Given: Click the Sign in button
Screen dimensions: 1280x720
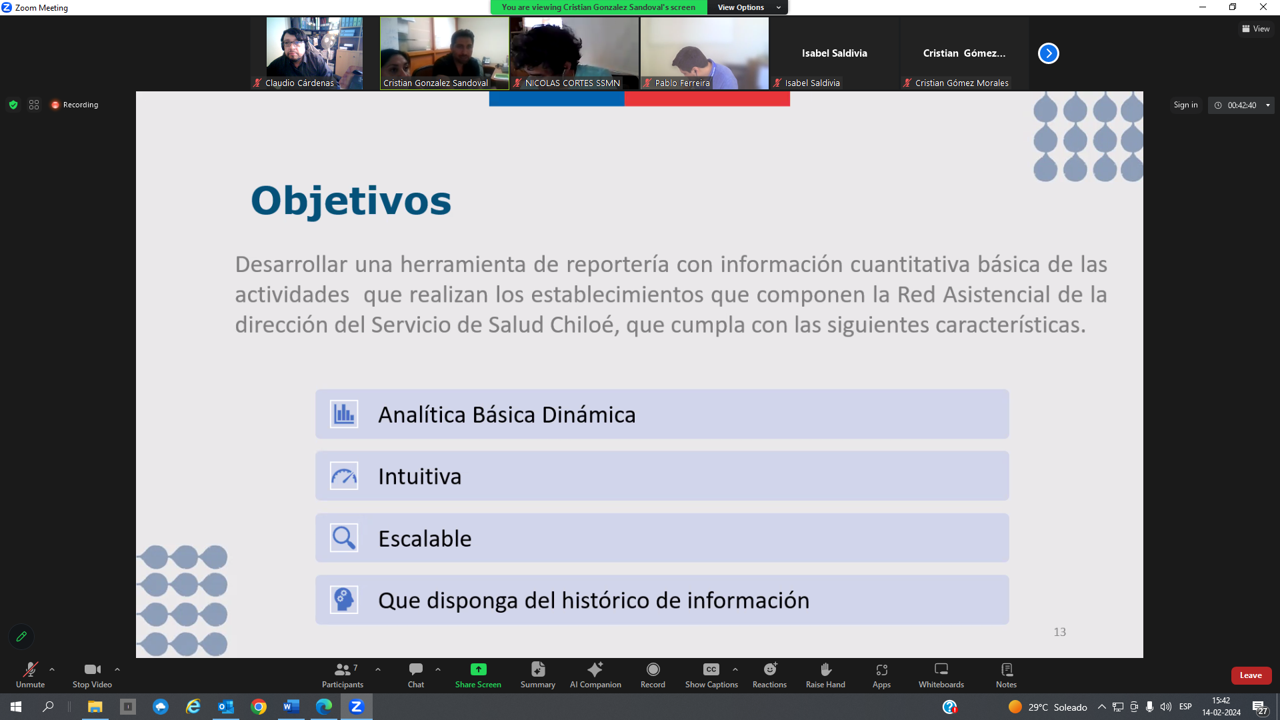Looking at the screenshot, I should coord(1185,105).
